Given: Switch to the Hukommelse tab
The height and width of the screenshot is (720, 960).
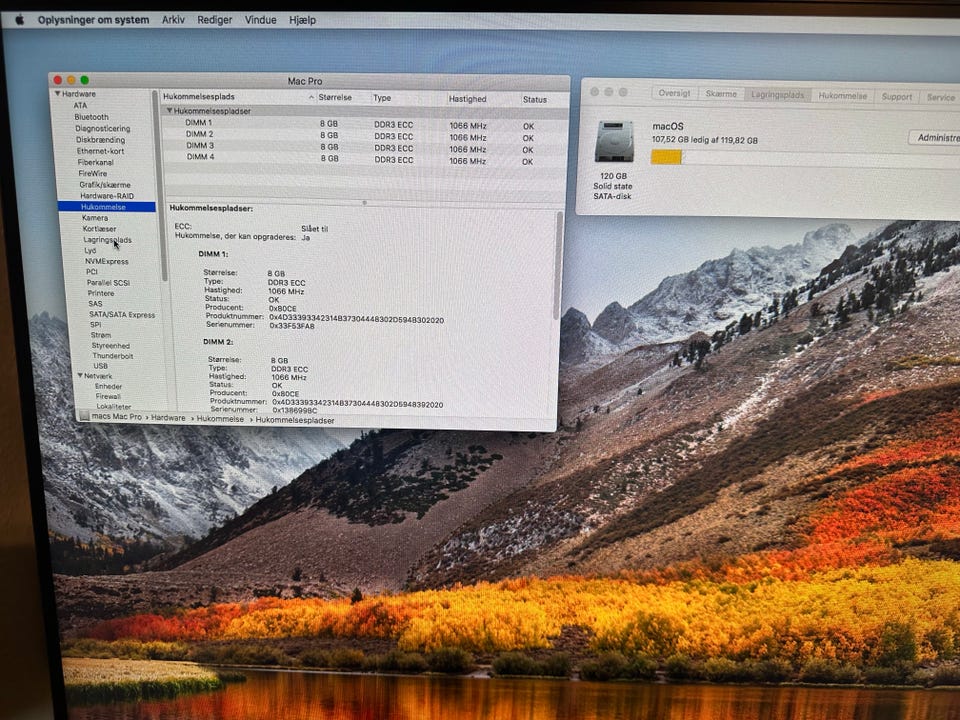Looking at the screenshot, I should click(842, 96).
